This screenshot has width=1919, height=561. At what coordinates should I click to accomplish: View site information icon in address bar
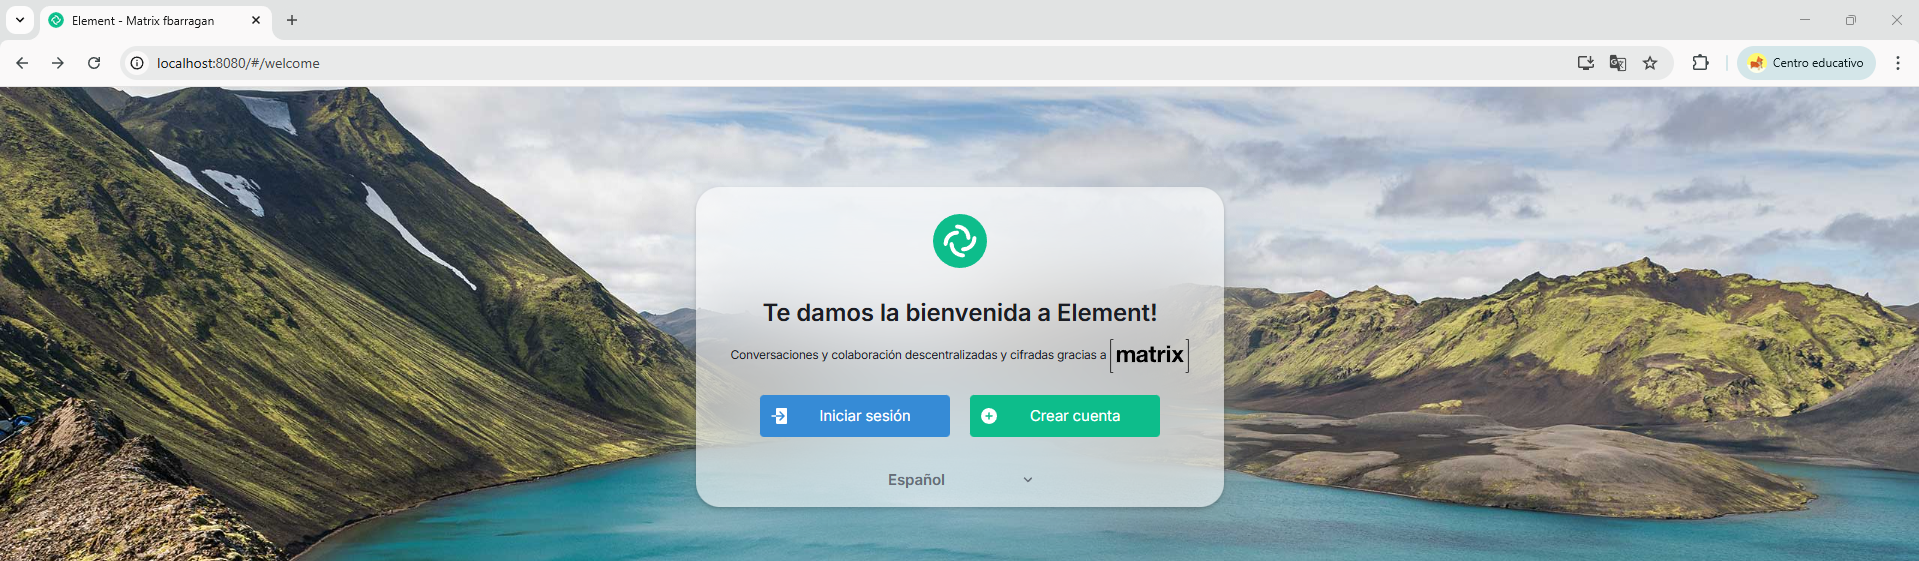pos(137,63)
